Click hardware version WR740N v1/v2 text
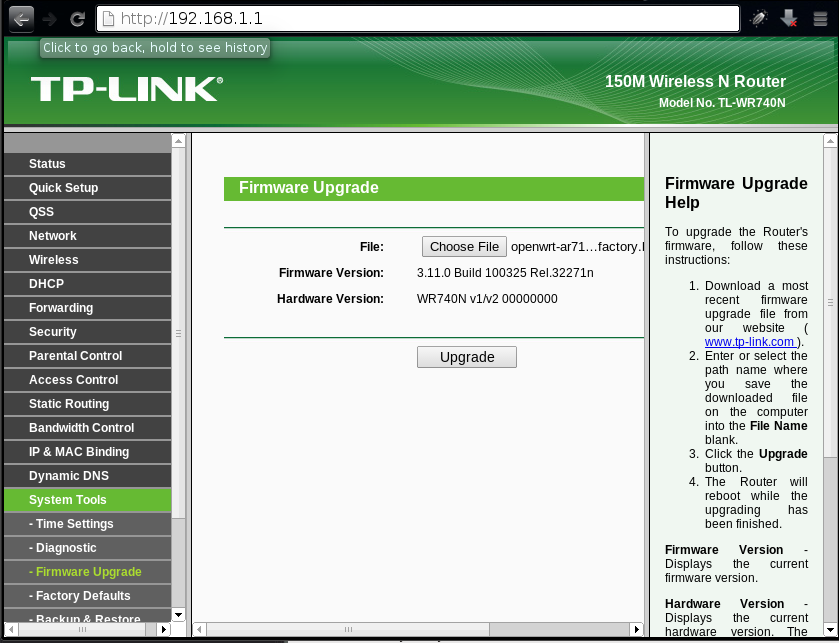This screenshot has width=839, height=643. click(x=487, y=299)
